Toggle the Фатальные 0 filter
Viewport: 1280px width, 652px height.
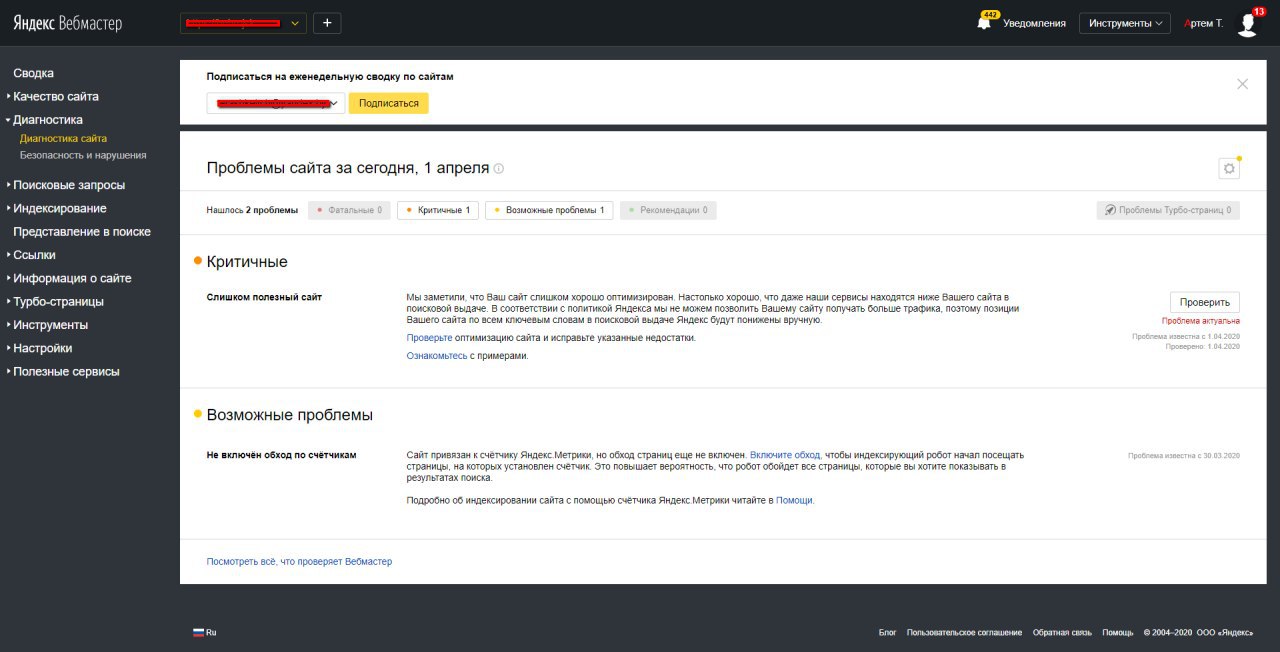(x=349, y=210)
